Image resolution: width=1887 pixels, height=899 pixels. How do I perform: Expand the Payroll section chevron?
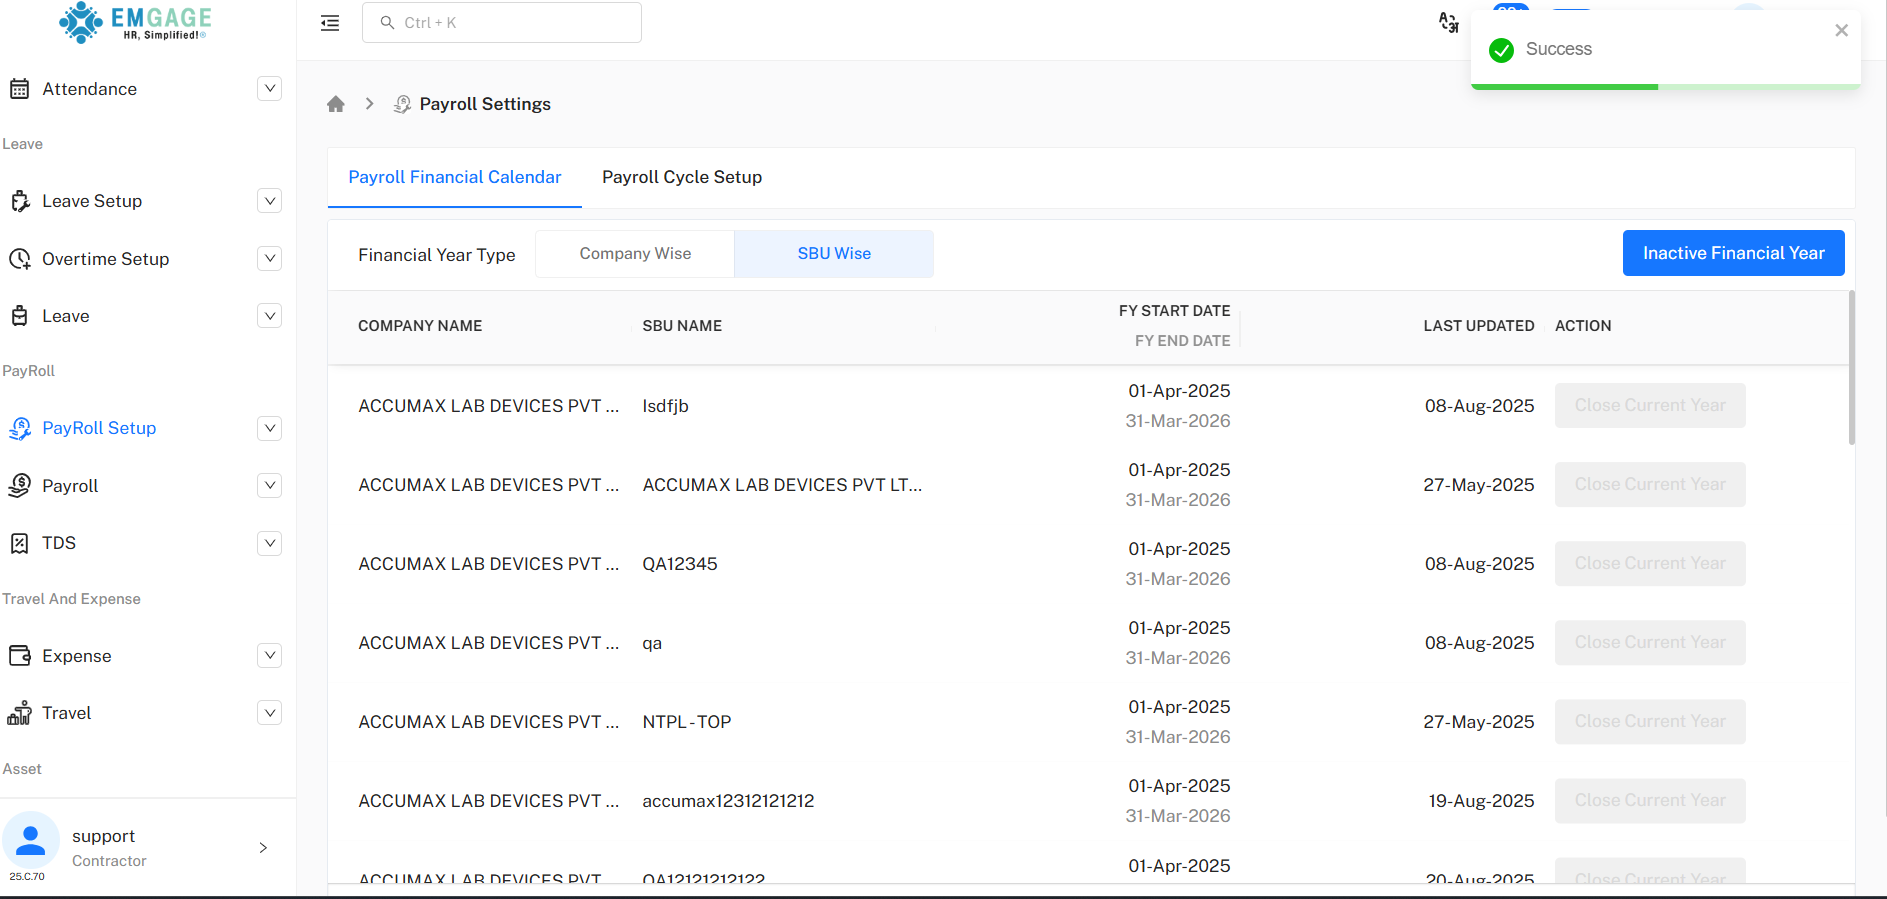(269, 486)
